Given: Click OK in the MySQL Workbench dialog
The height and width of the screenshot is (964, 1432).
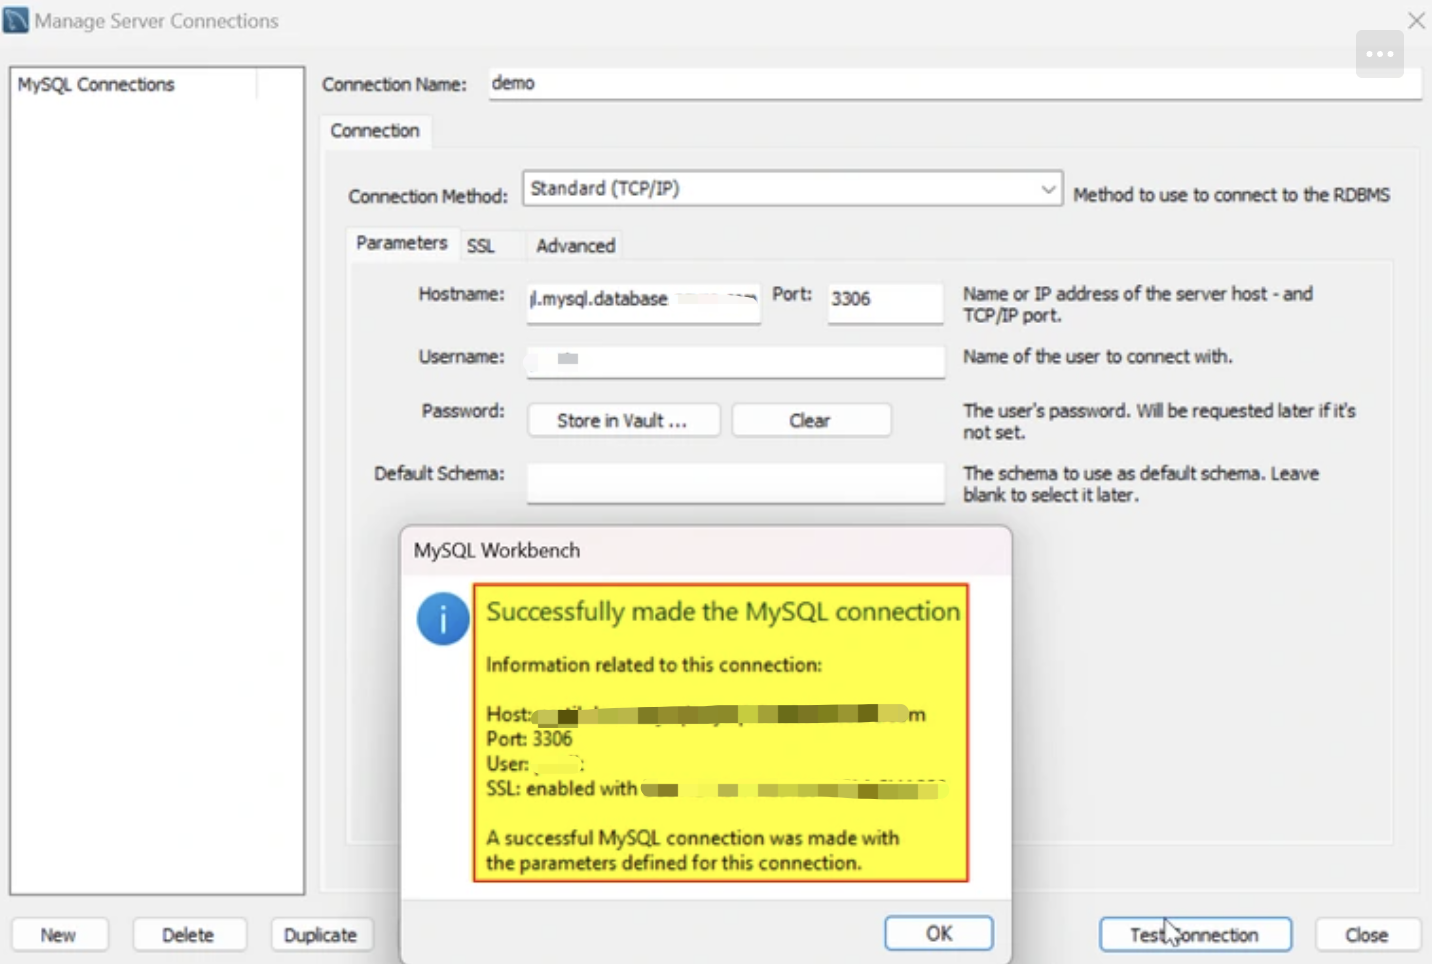Looking at the screenshot, I should click(x=938, y=933).
